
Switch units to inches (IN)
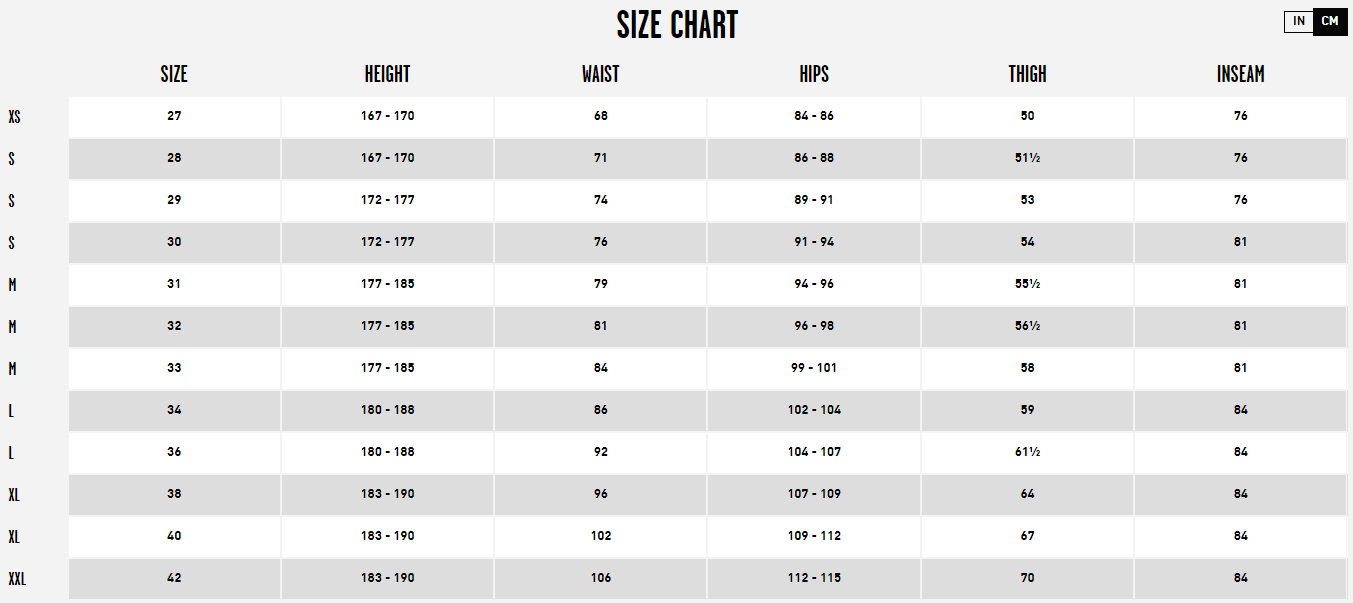1299,21
